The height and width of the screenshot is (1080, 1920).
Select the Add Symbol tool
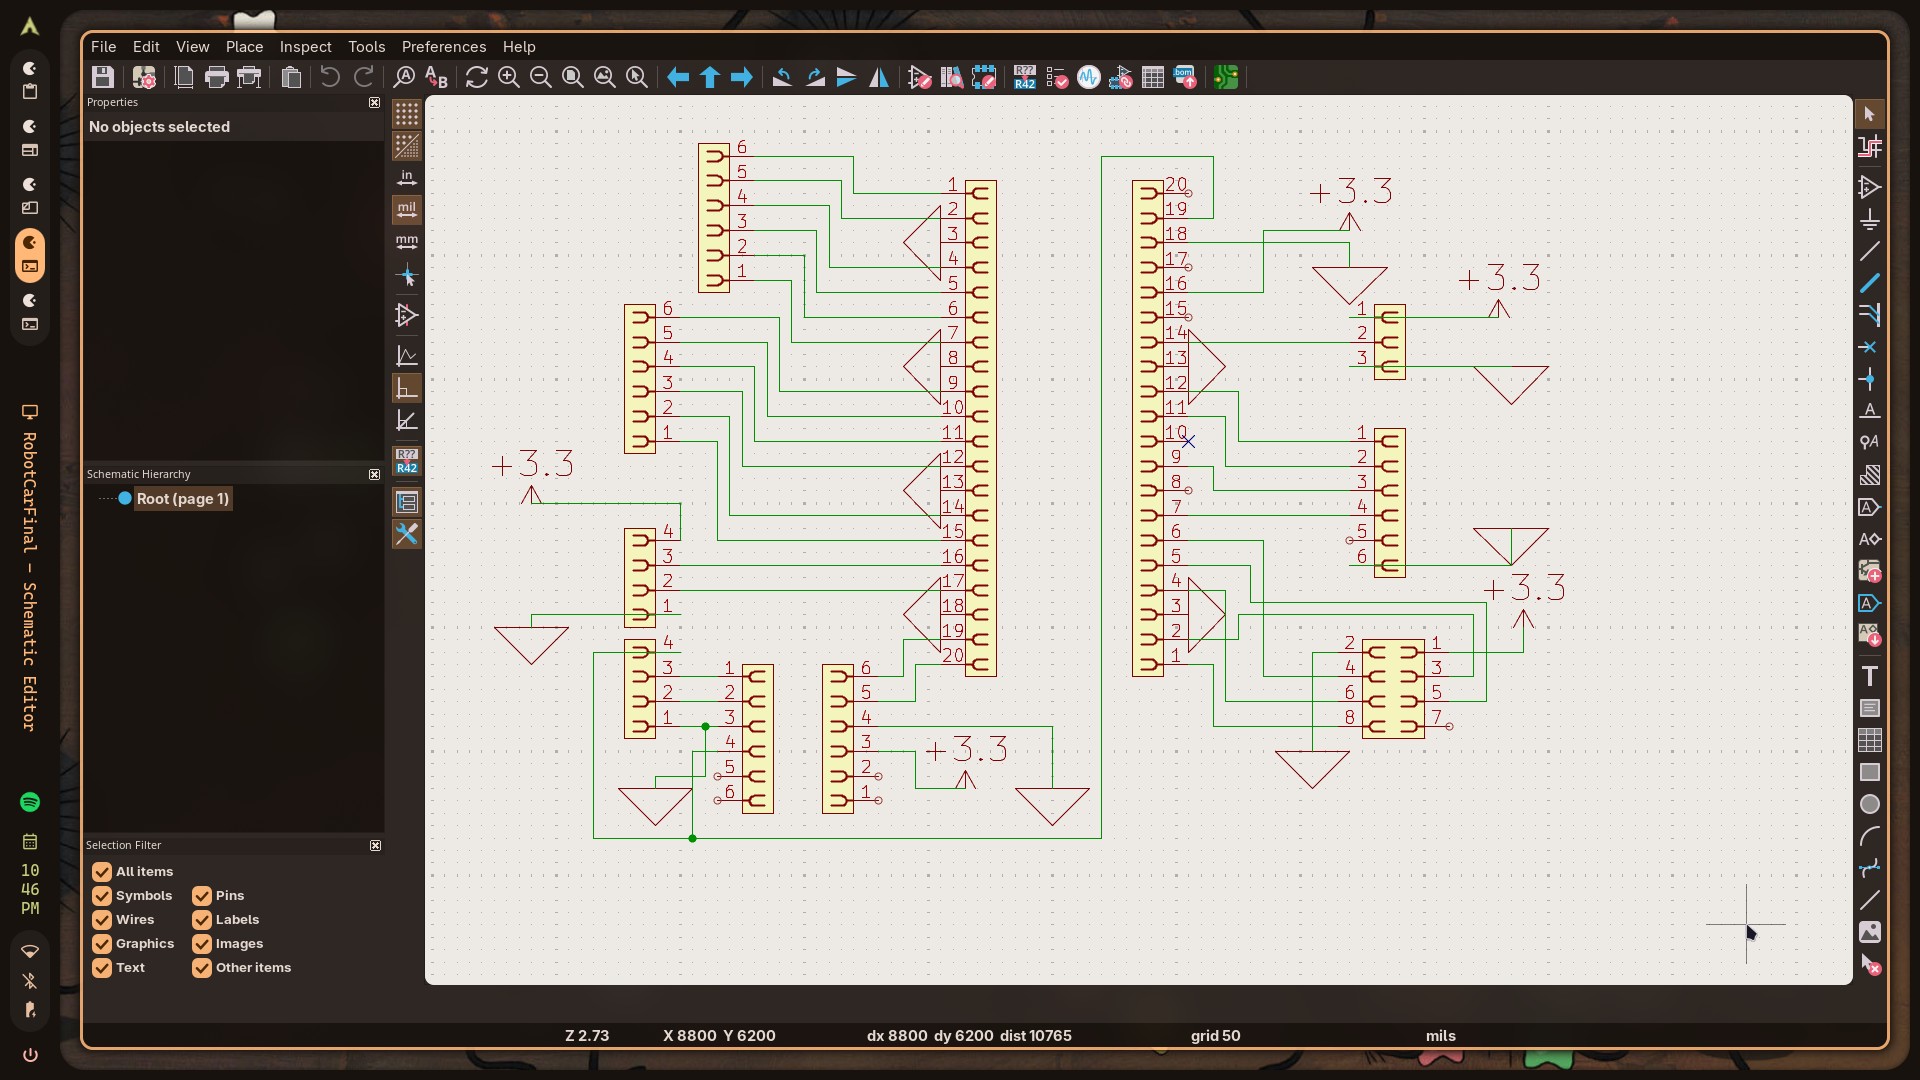(x=1870, y=187)
